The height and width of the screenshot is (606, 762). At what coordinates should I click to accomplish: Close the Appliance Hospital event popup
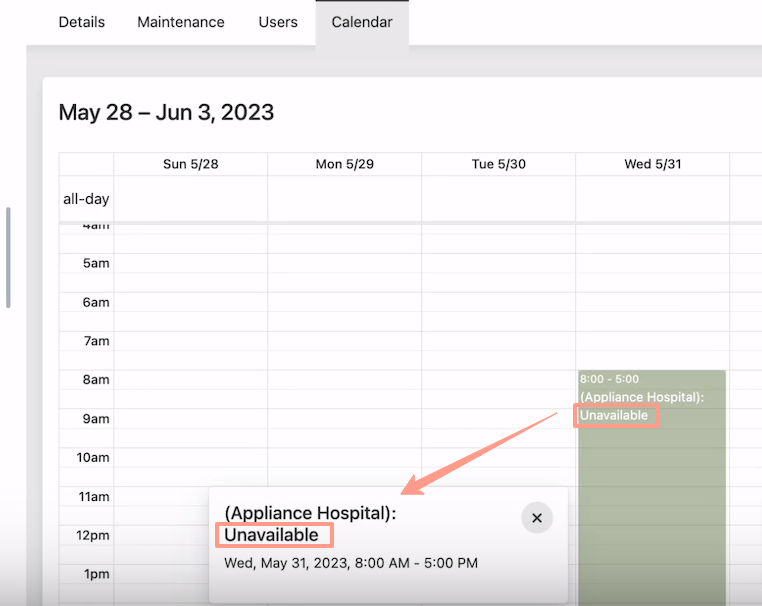[537, 518]
